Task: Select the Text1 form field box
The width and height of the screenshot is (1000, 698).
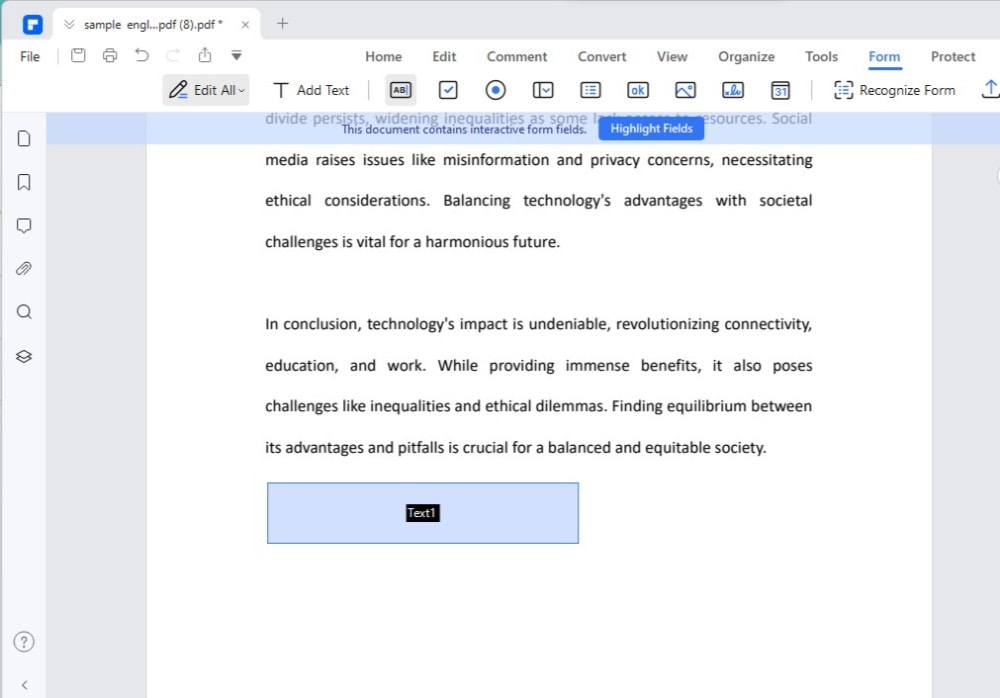Action: [423, 513]
